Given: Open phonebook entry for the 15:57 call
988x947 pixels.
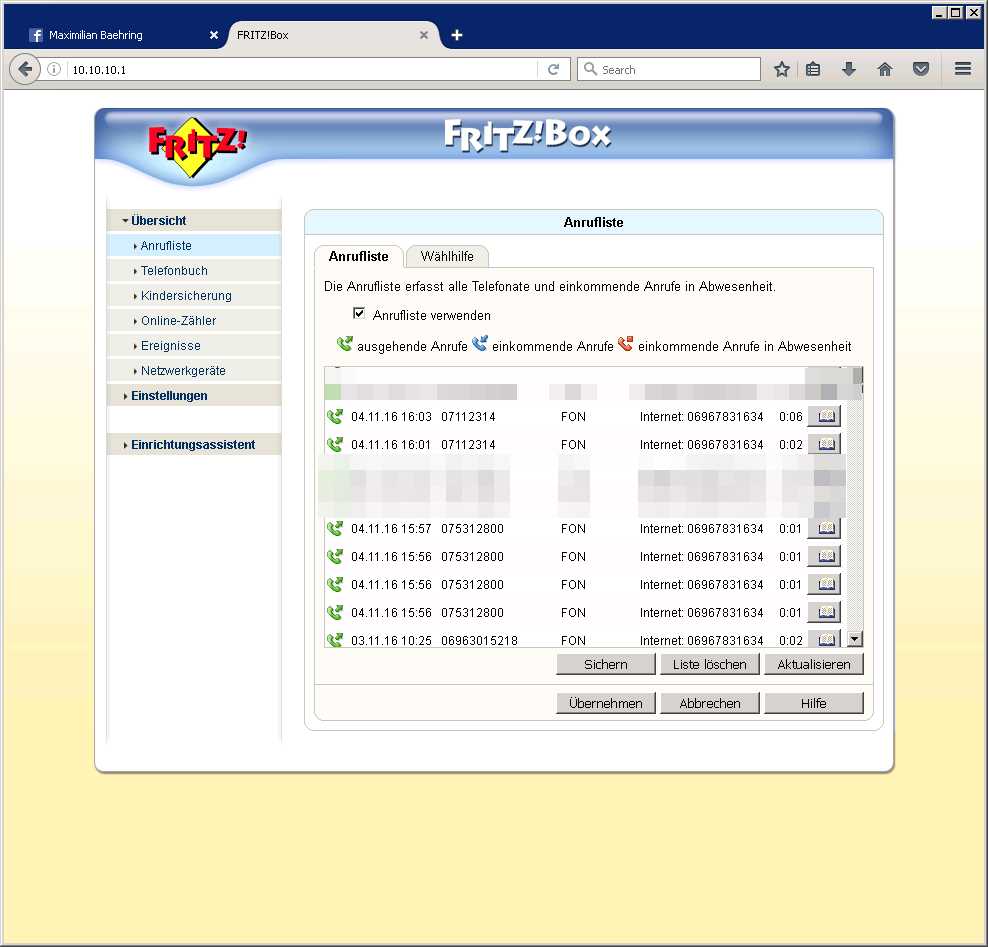Looking at the screenshot, I should [x=825, y=528].
